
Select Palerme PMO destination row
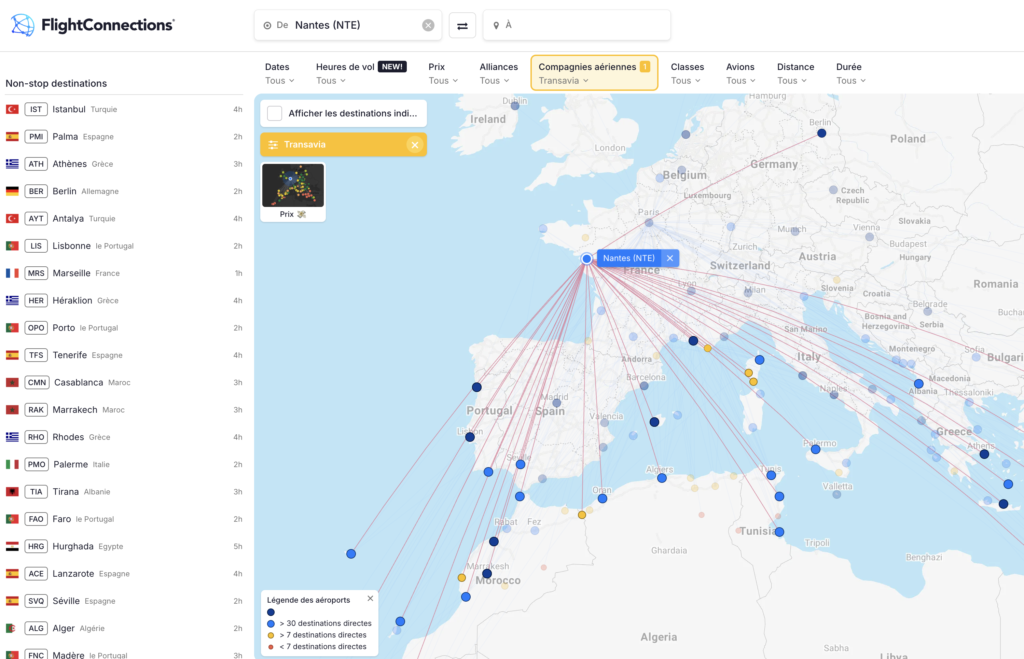coord(124,464)
